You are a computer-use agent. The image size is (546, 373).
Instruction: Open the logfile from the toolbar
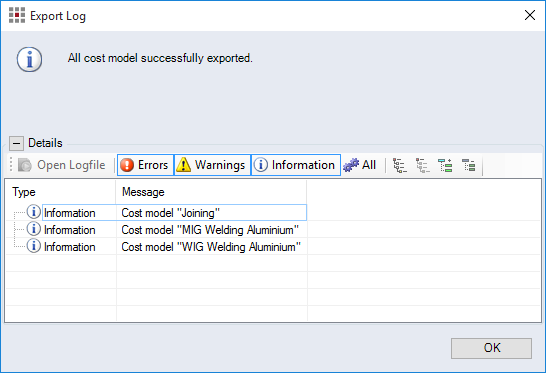[x=62, y=165]
